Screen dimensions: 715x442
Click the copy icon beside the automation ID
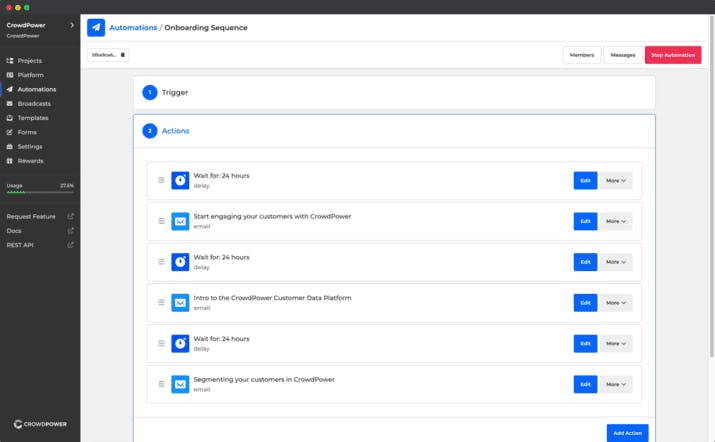coord(122,55)
